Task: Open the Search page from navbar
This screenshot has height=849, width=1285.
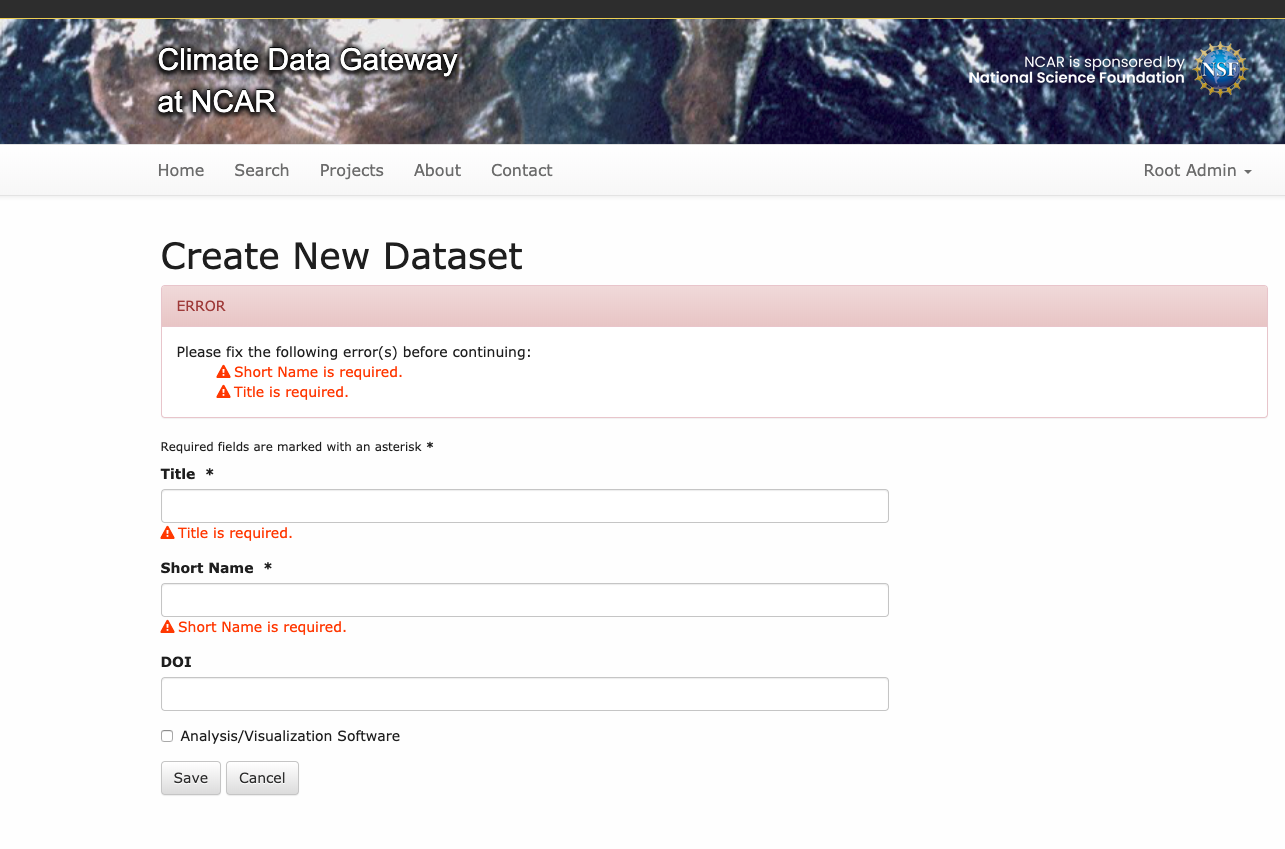Action: point(262,170)
